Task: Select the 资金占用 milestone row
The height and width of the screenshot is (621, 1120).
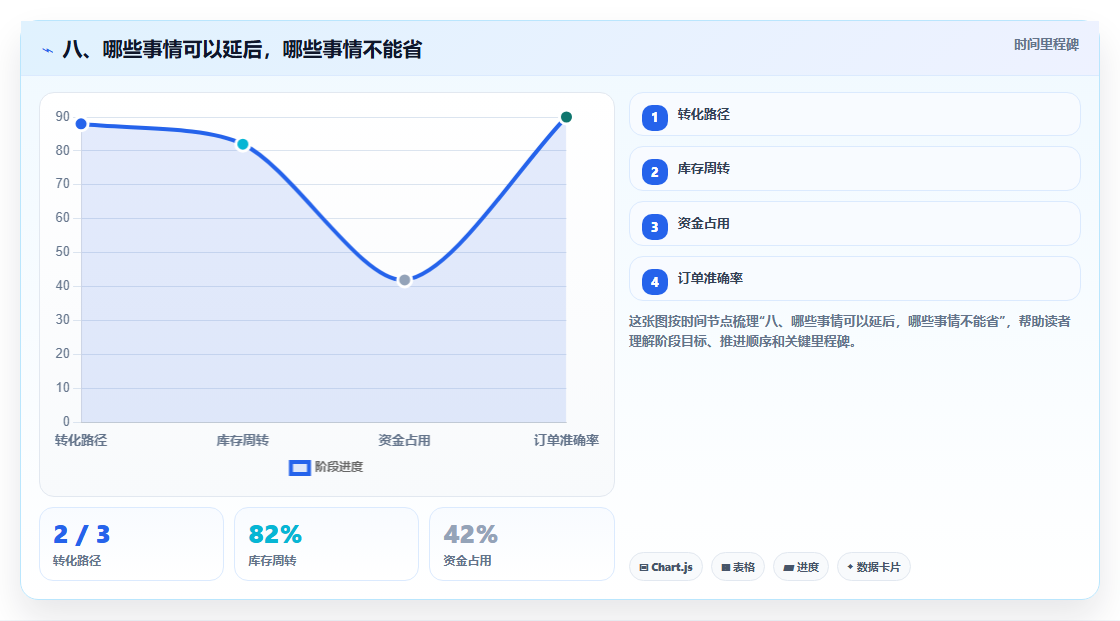Action: point(854,224)
